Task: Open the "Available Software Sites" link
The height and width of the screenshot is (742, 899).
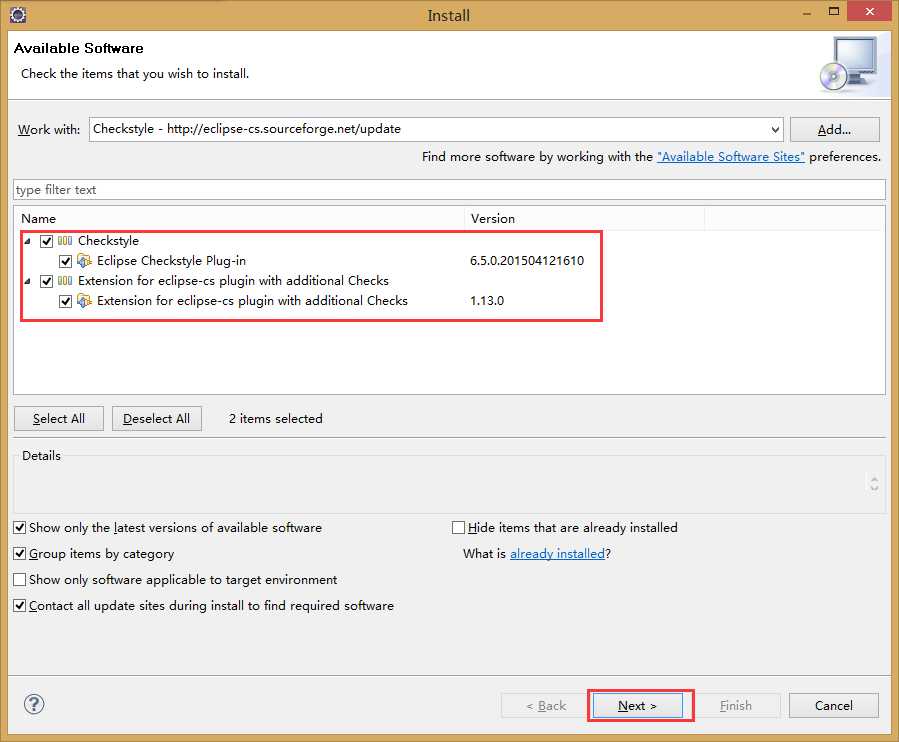Action: [x=731, y=157]
